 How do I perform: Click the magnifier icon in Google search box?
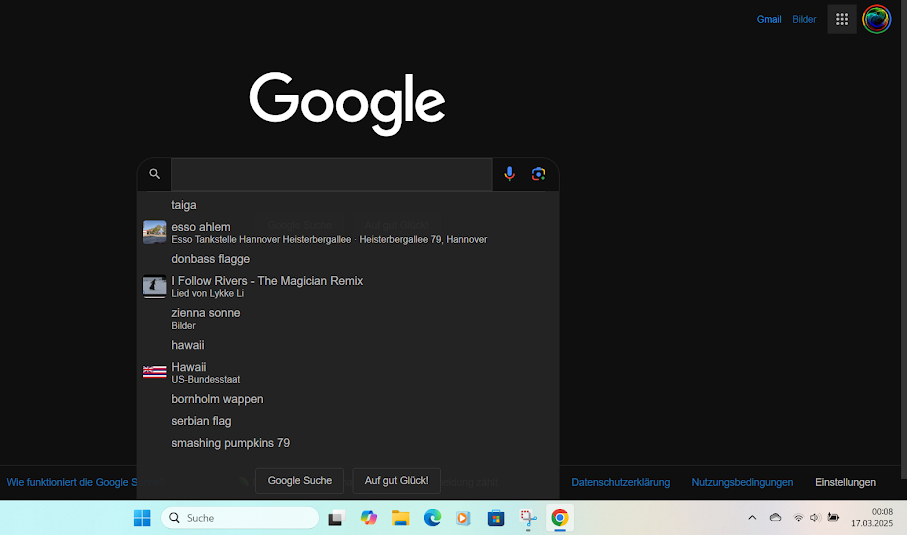[154, 174]
